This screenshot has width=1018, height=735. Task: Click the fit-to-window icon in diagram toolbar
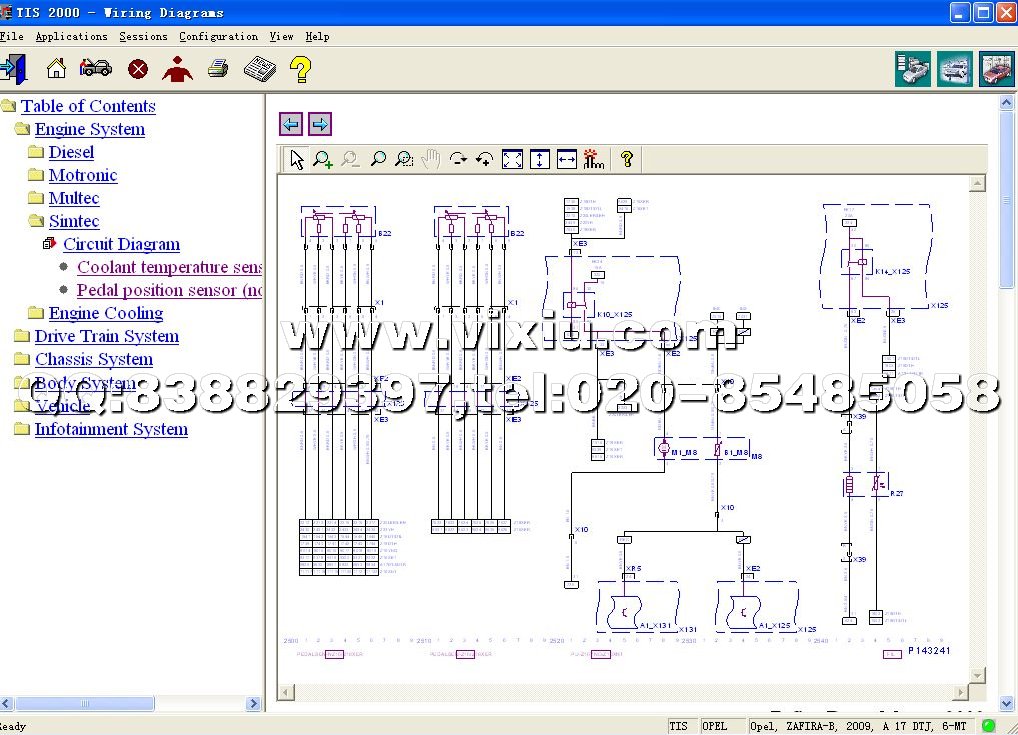pos(512,159)
